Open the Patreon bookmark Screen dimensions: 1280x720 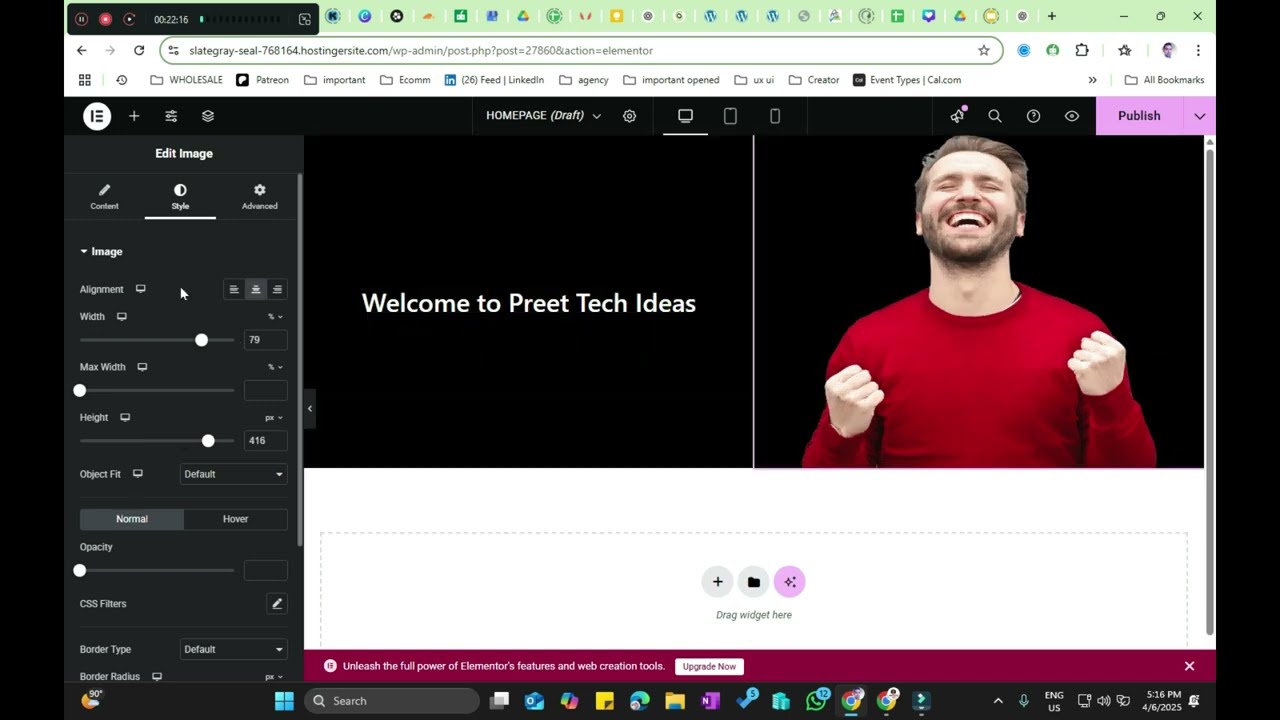263,80
